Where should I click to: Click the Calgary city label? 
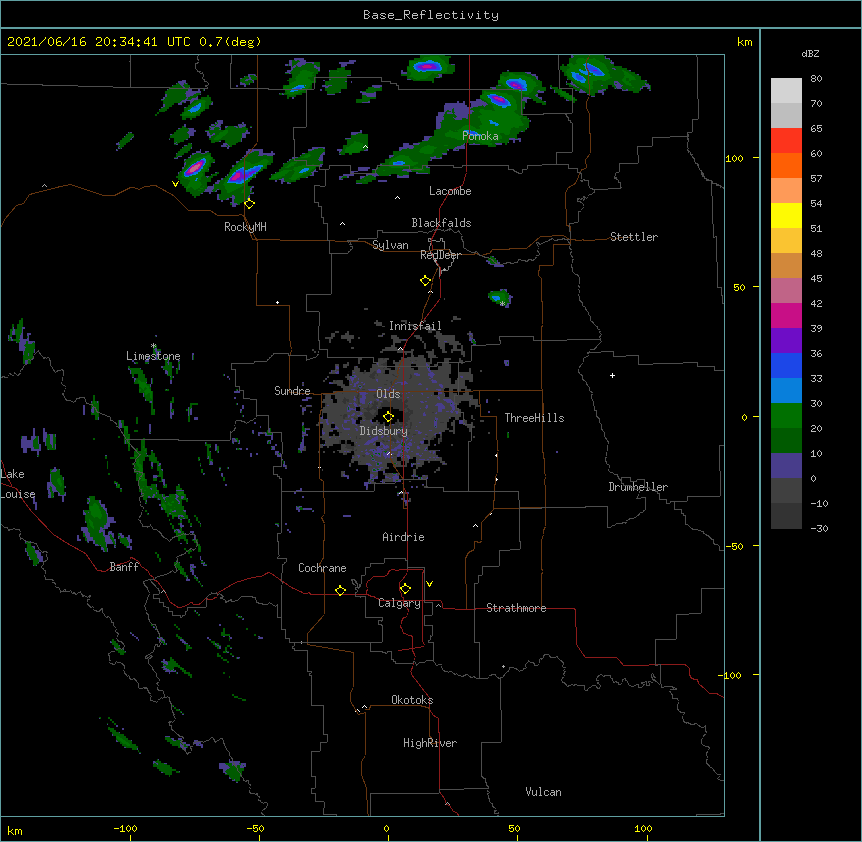399,603
